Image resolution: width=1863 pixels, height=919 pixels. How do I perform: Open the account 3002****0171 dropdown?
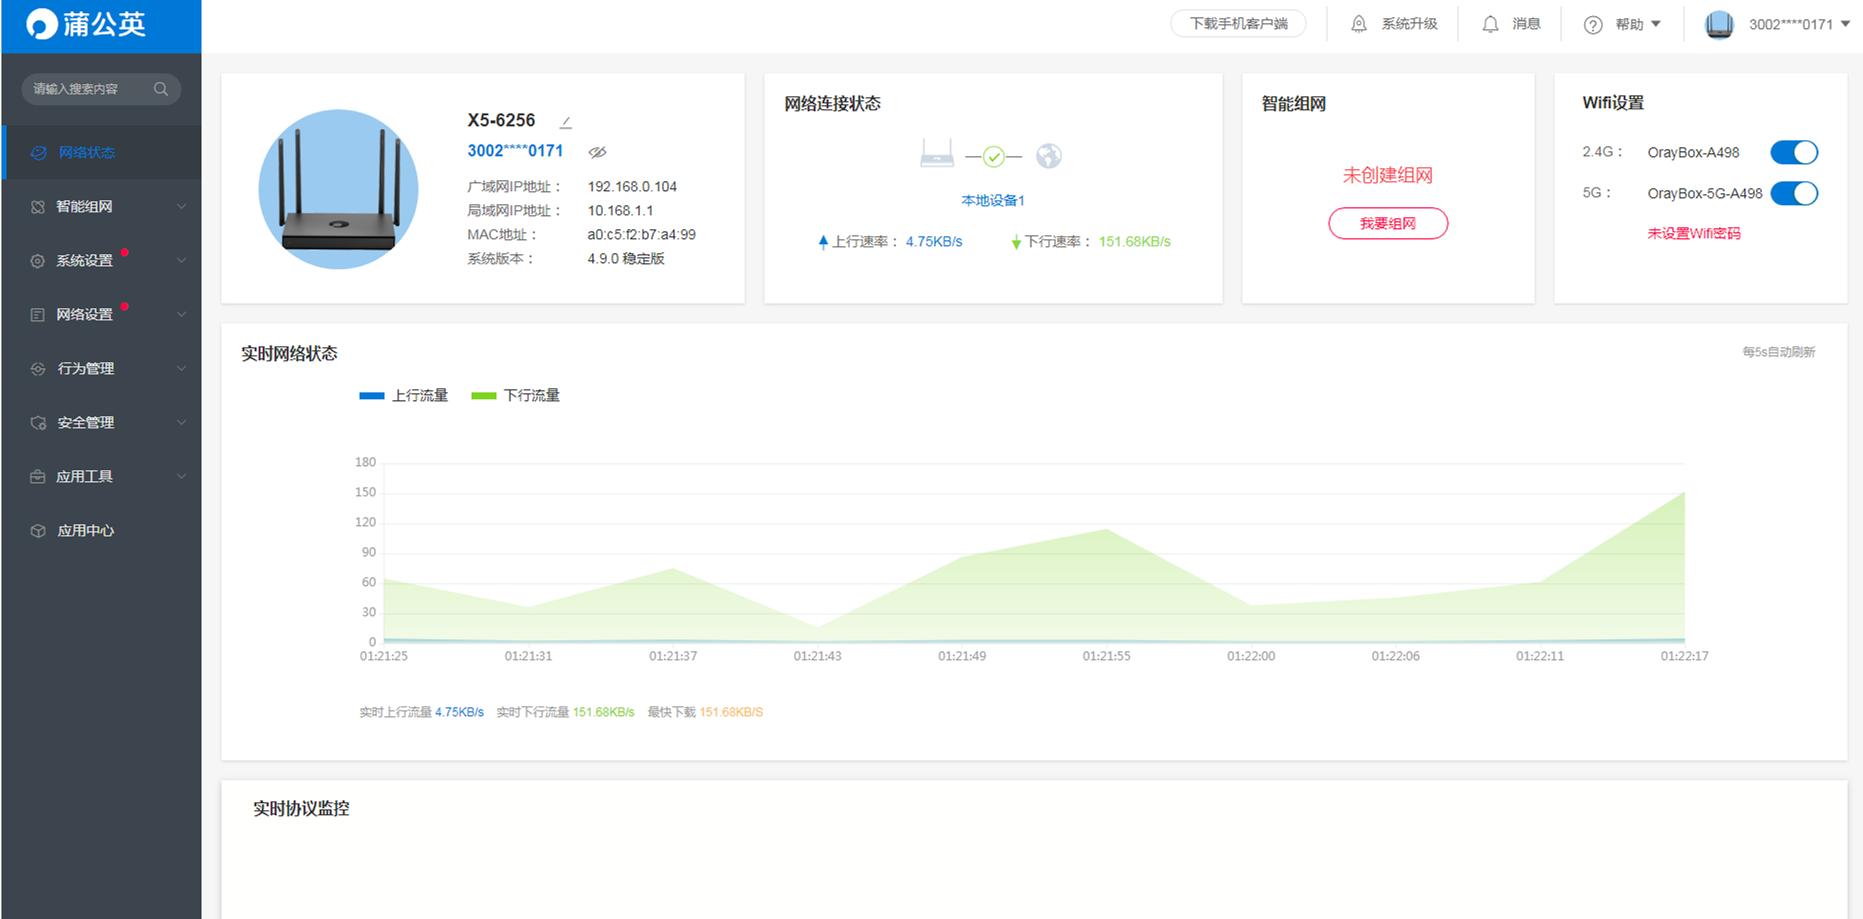pos(1798,24)
